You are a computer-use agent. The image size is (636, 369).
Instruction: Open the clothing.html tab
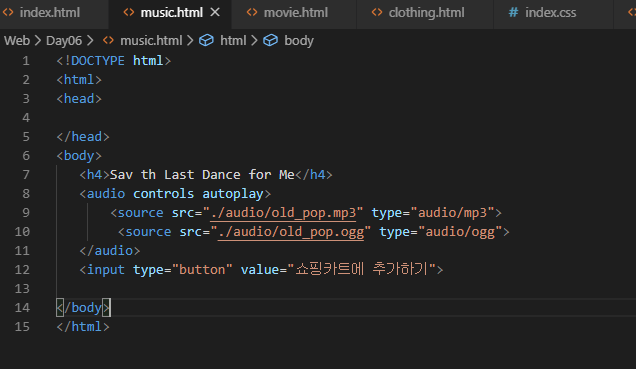[426, 13]
